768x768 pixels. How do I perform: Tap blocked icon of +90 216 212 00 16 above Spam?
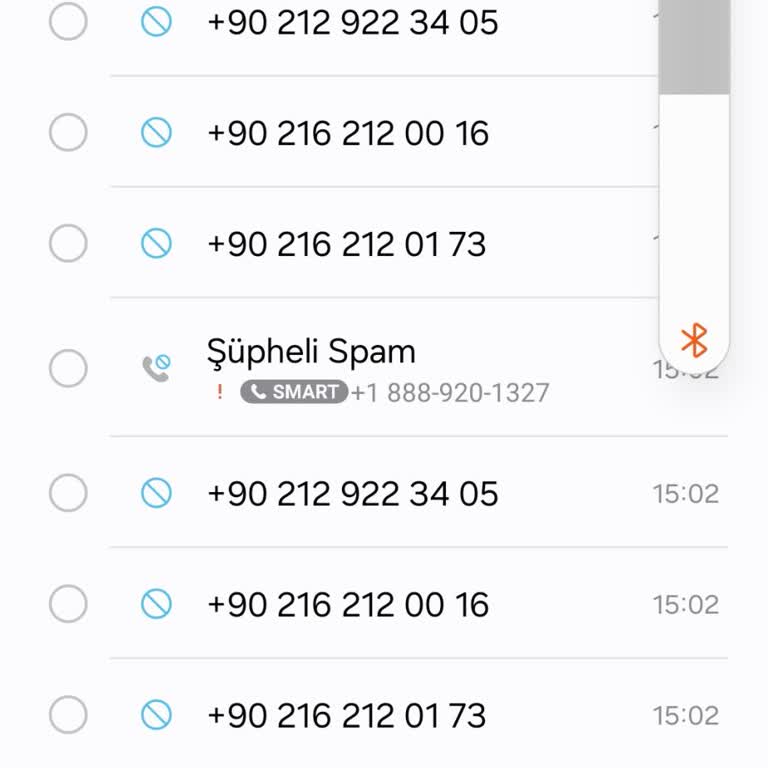click(x=156, y=132)
